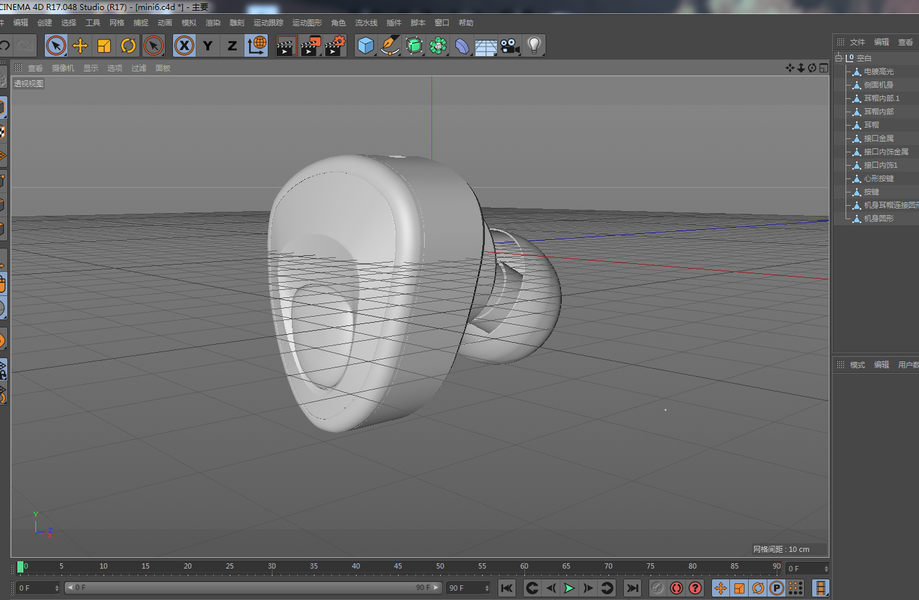
Task: Activate the Move tool
Action: [80, 46]
